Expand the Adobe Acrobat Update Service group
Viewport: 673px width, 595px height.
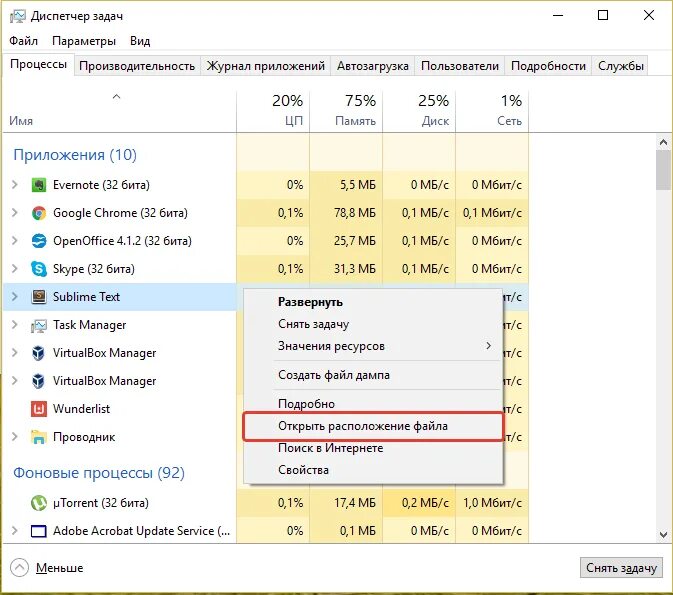coord(15,531)
